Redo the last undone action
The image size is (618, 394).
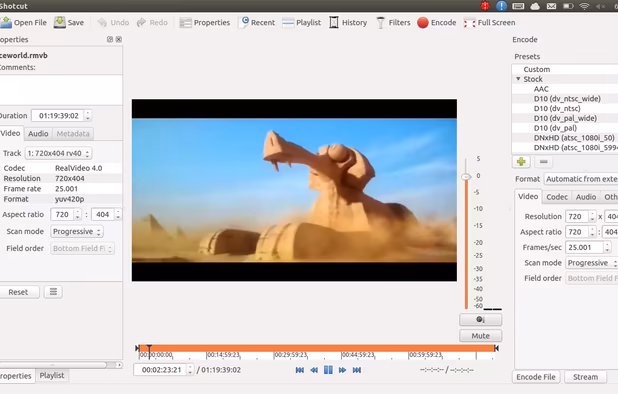pyautogui.click(x=152, y=22)
